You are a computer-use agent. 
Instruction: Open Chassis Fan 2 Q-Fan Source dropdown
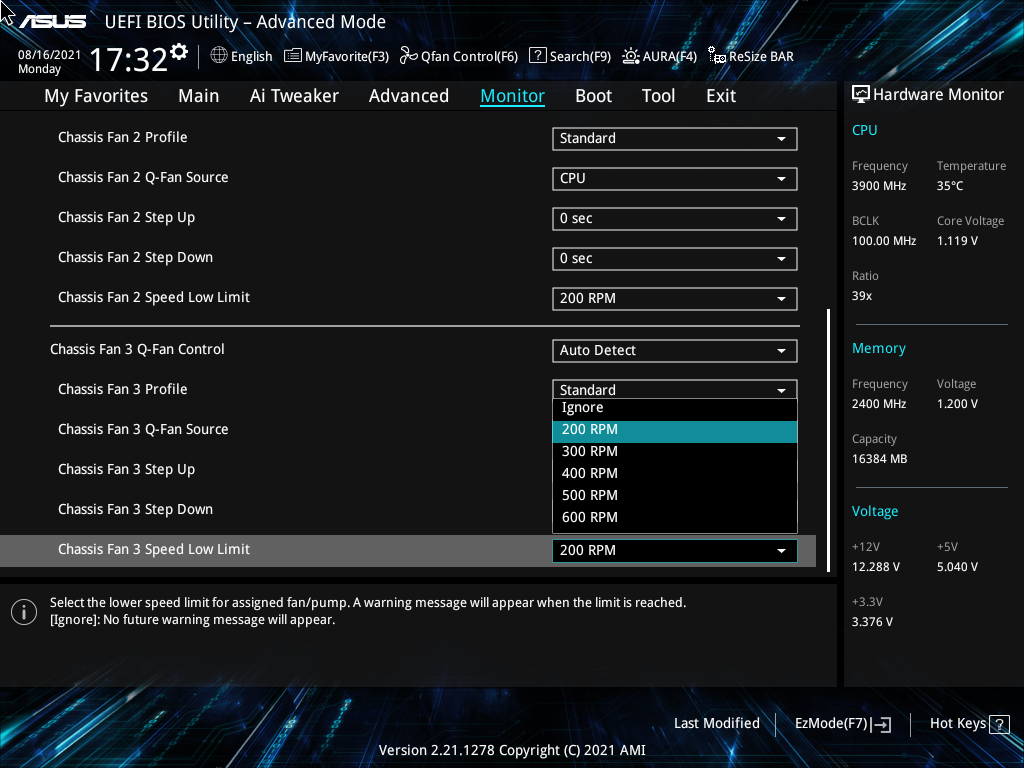675,178
